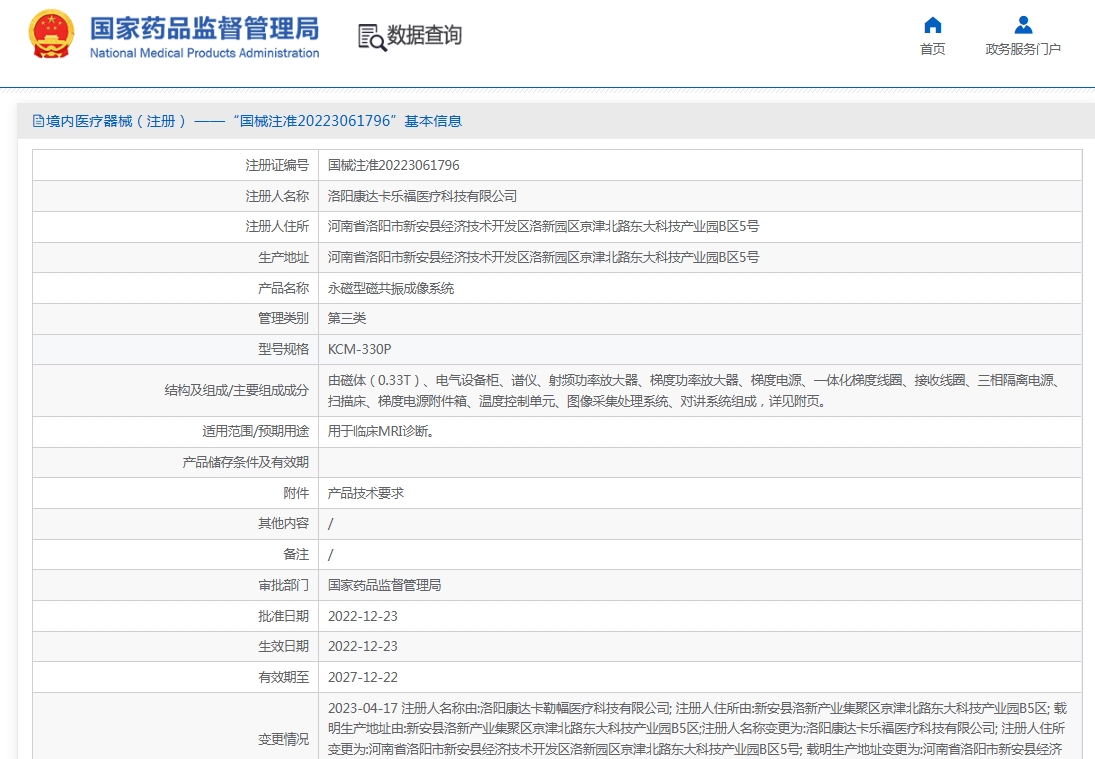Click the 型号规格 label cell
This screenshot has height=759, width=1095.
[x=175, y=349]
